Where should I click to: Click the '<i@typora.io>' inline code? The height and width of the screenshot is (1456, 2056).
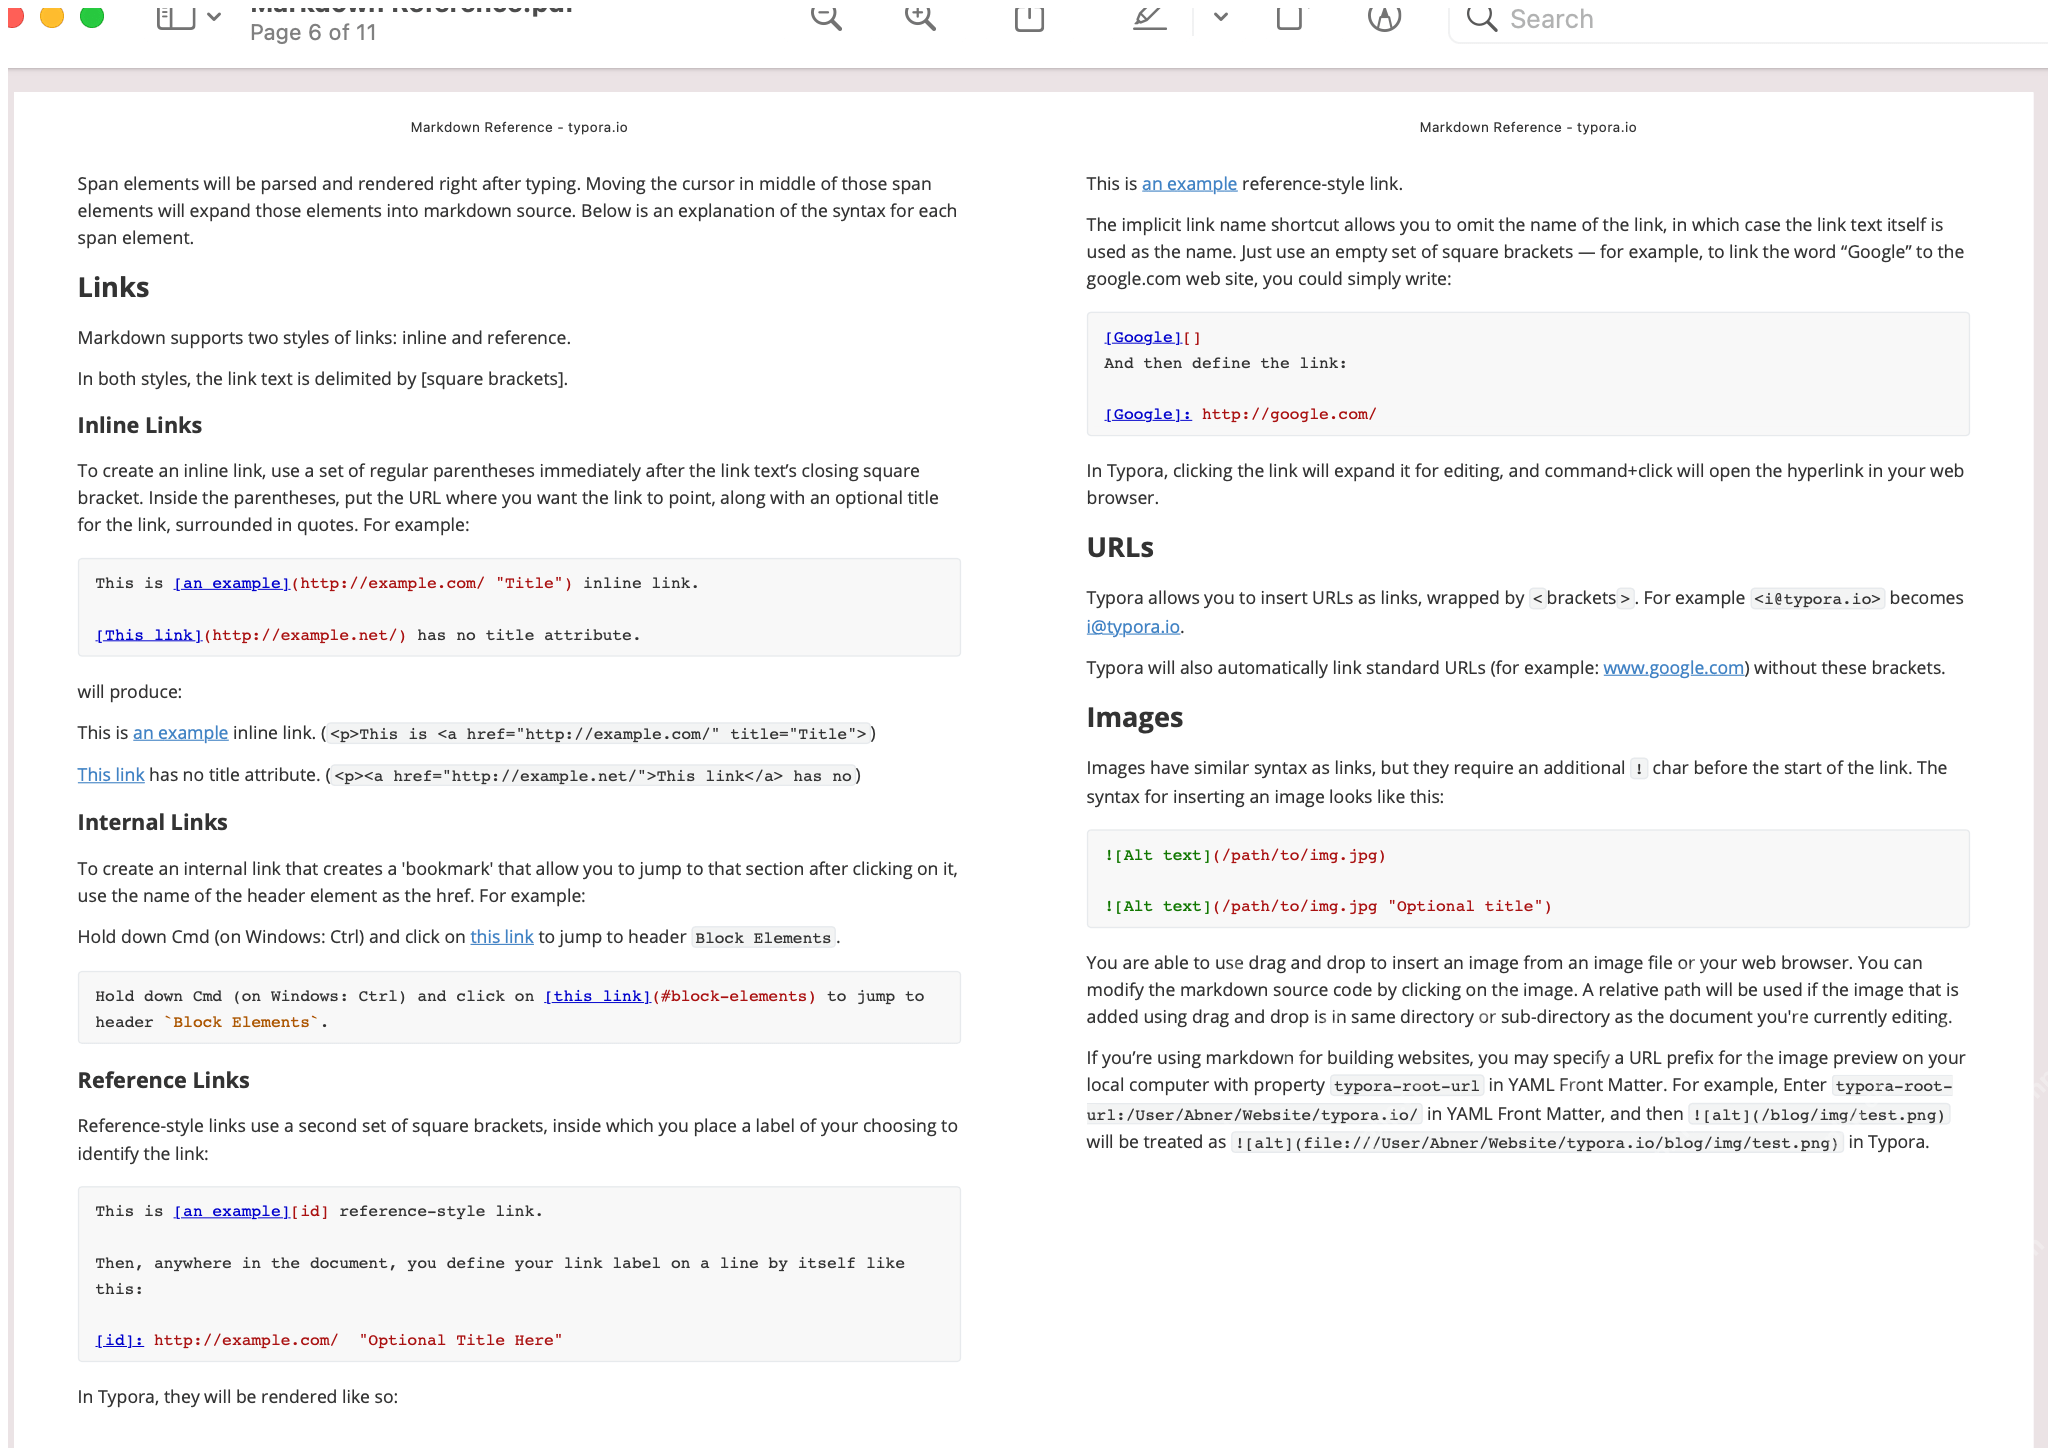click(1817, 599)
